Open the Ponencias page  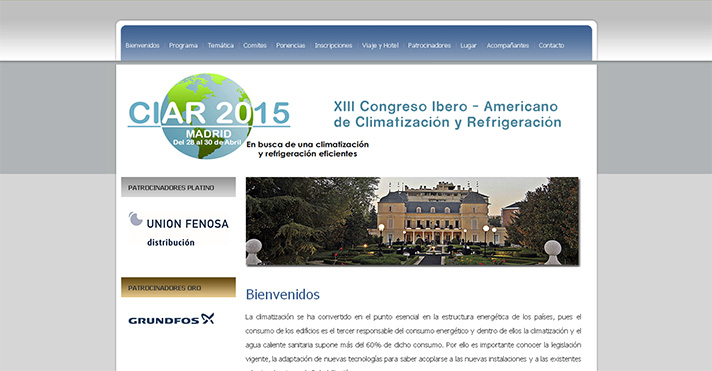point(291,45)
